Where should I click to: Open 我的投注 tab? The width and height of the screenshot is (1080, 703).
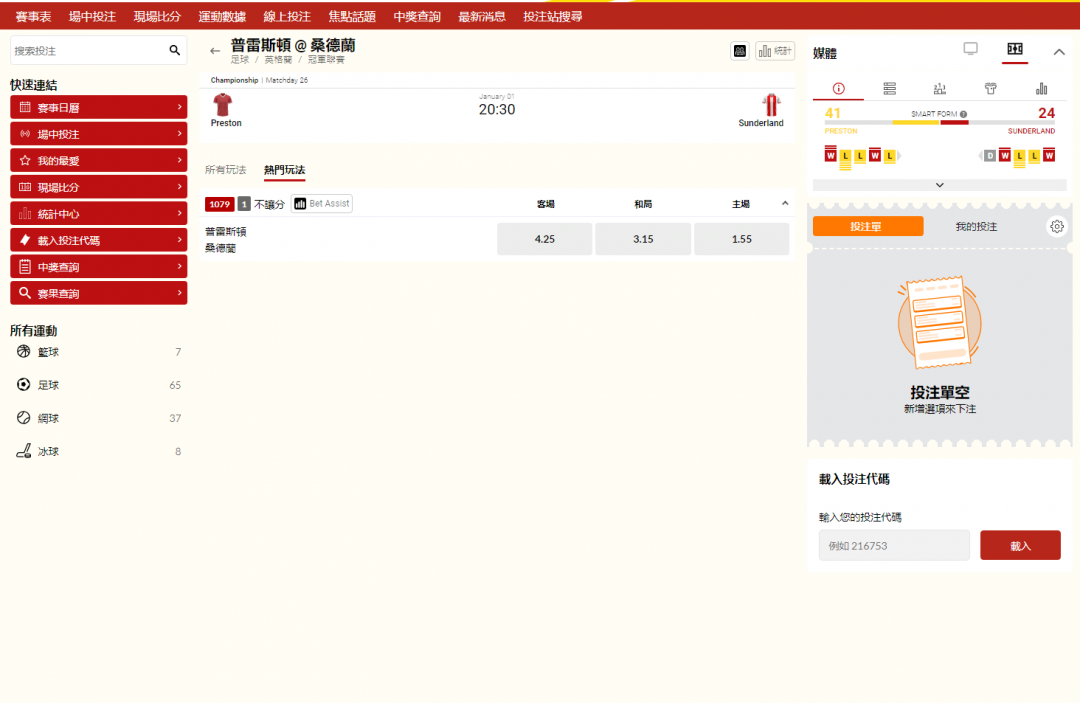[x=975, y=227]
